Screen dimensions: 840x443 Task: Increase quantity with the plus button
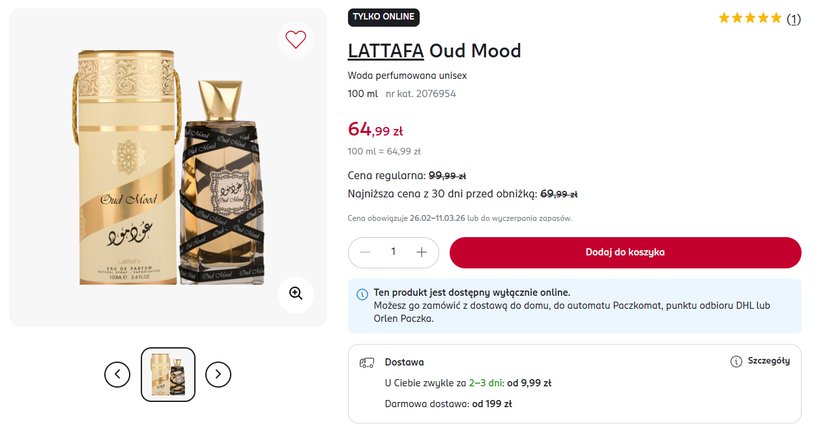coord(422,252)
